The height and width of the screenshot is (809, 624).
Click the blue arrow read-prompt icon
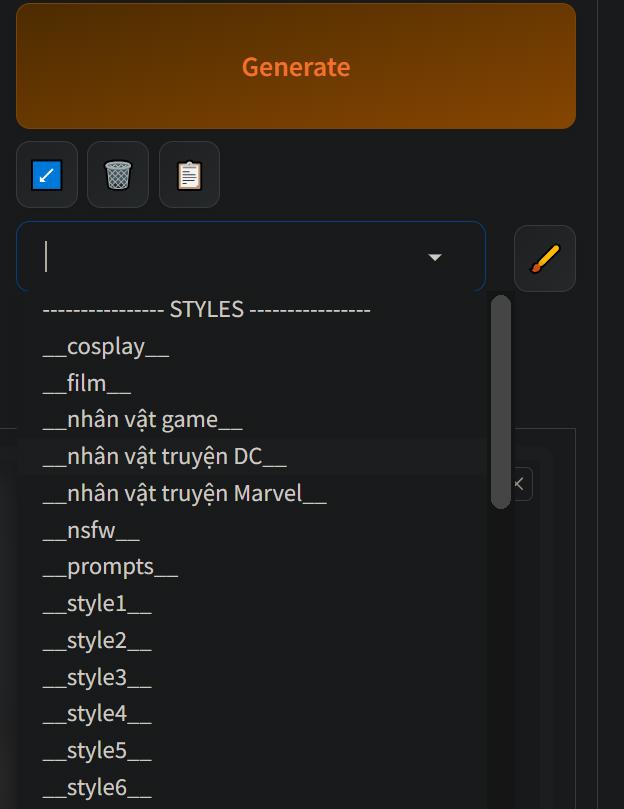click(47, 175)
